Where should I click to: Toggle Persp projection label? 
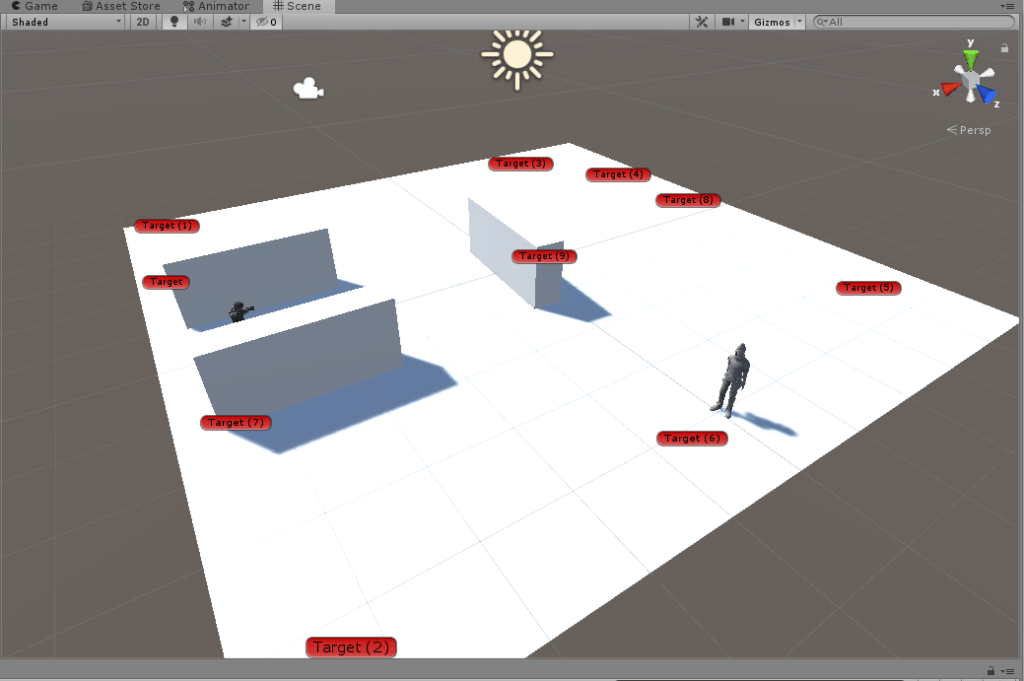pyautogui.click(x=968, y=130)
